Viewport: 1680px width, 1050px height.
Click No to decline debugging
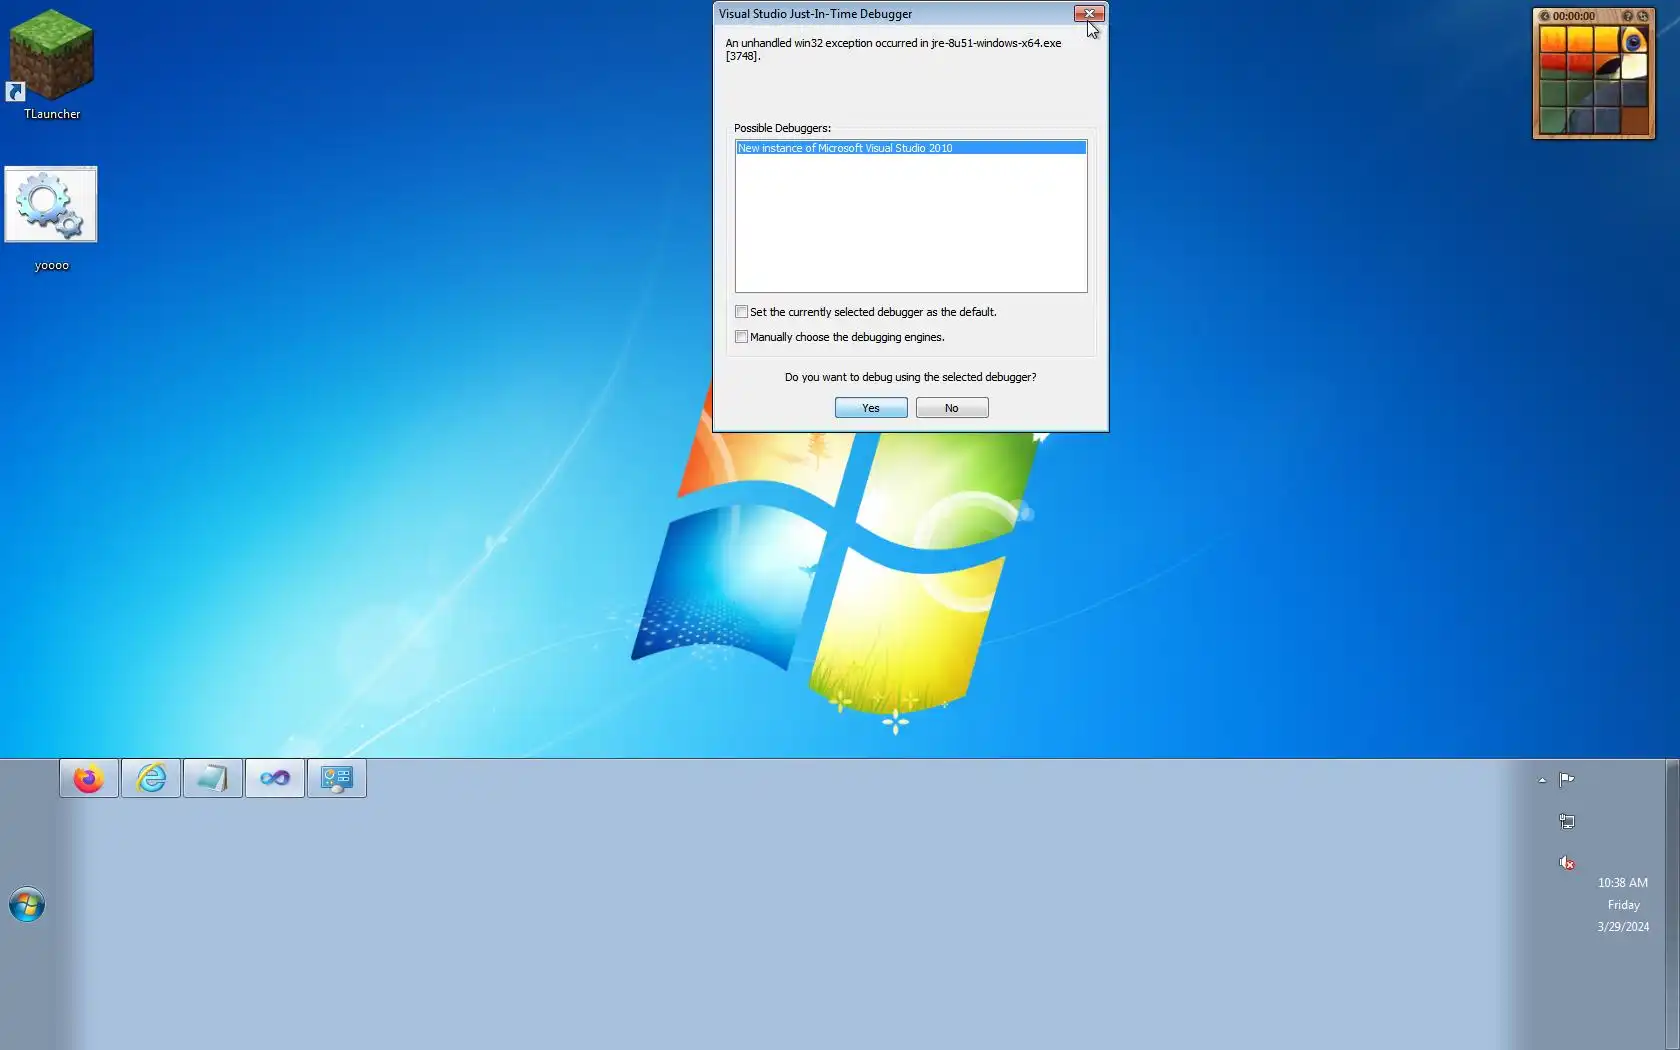click(952, 408)
